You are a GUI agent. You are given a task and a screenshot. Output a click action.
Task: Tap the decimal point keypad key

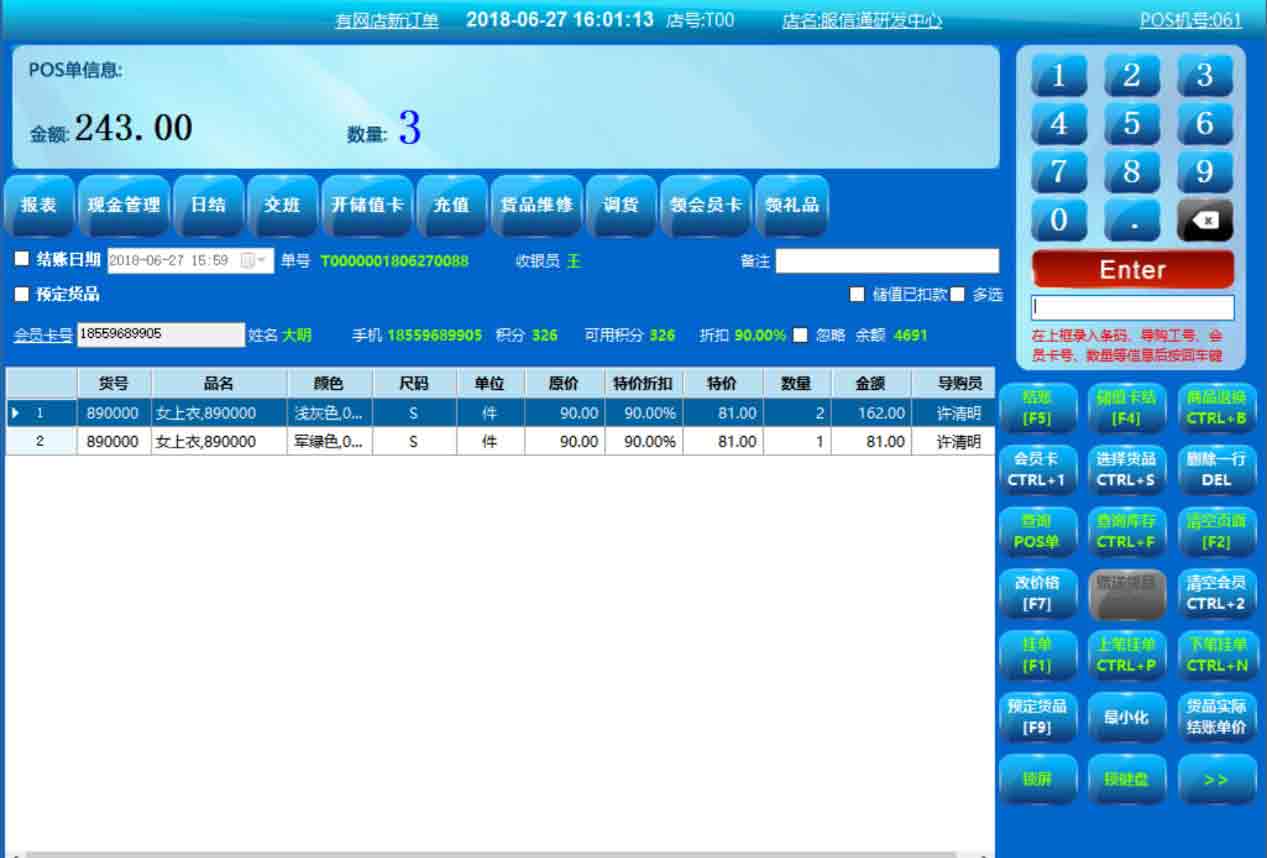tap(1132, 221)
